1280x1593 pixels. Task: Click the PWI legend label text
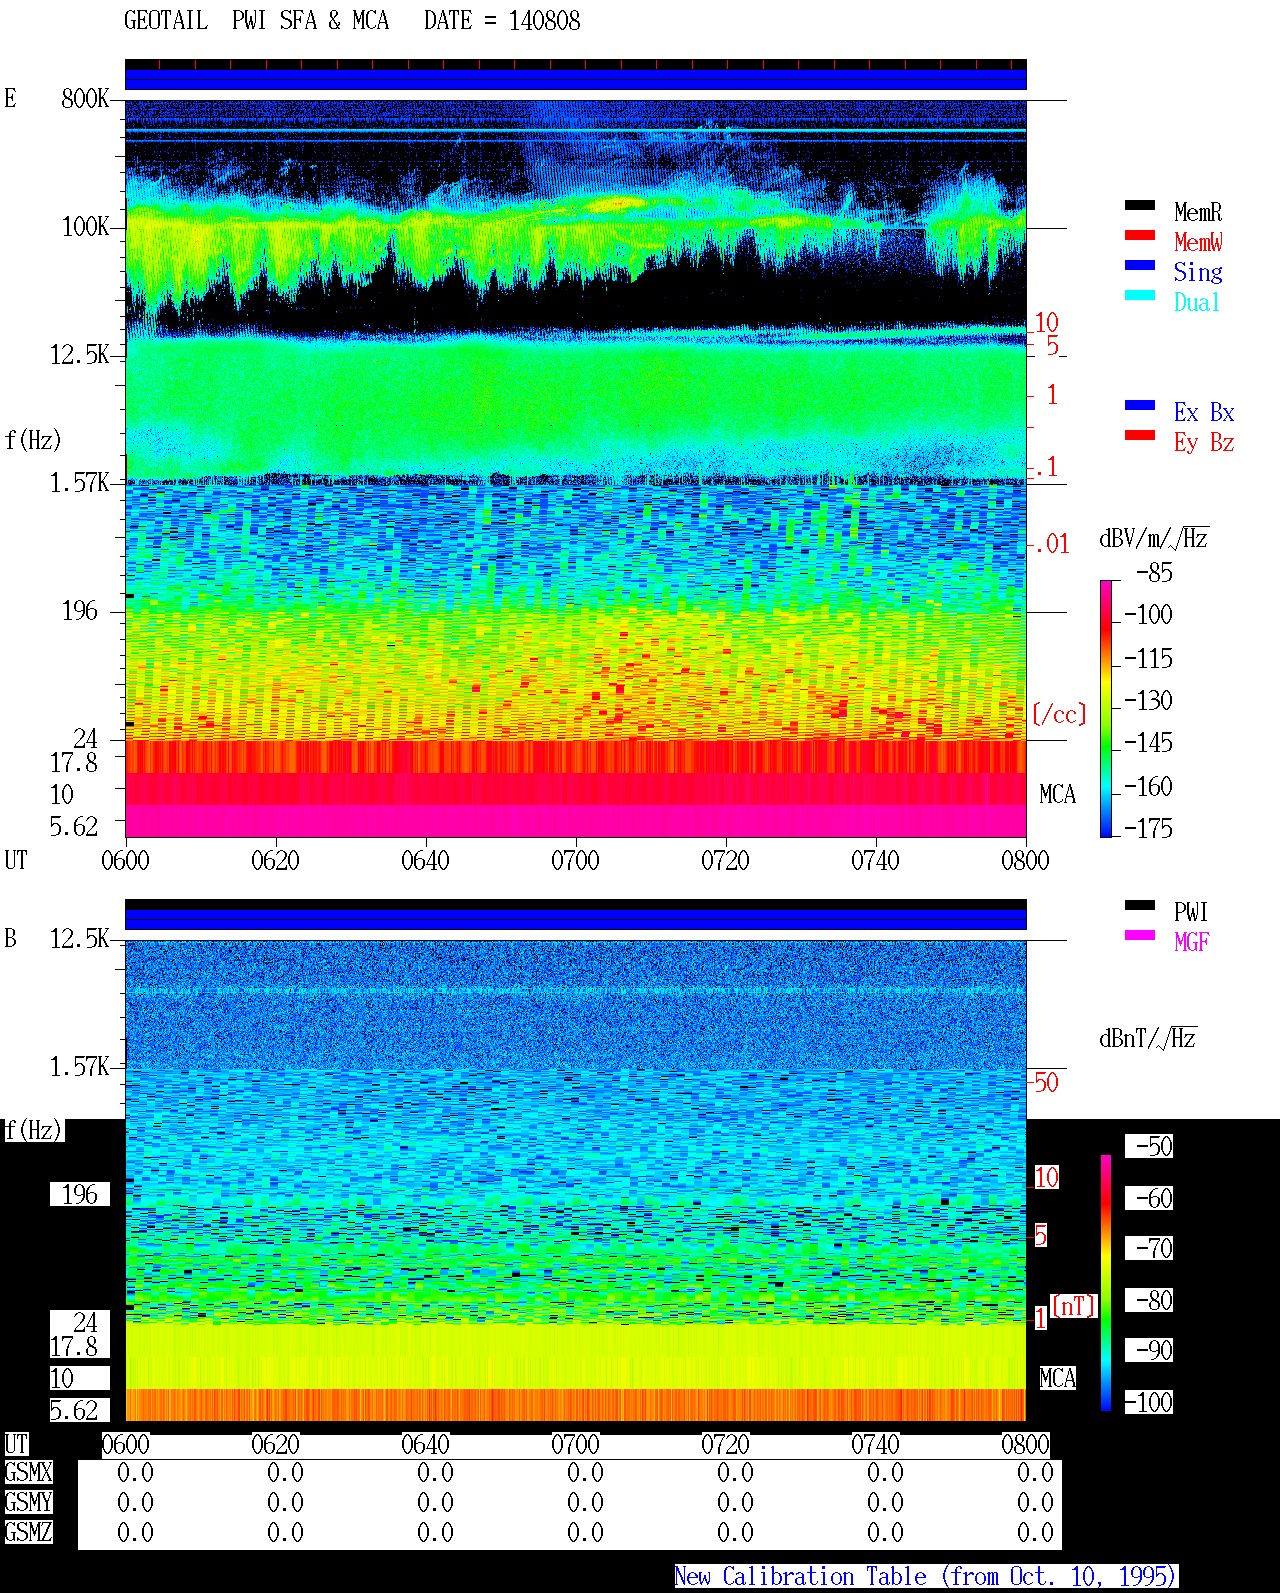(x=1191, y=912)
